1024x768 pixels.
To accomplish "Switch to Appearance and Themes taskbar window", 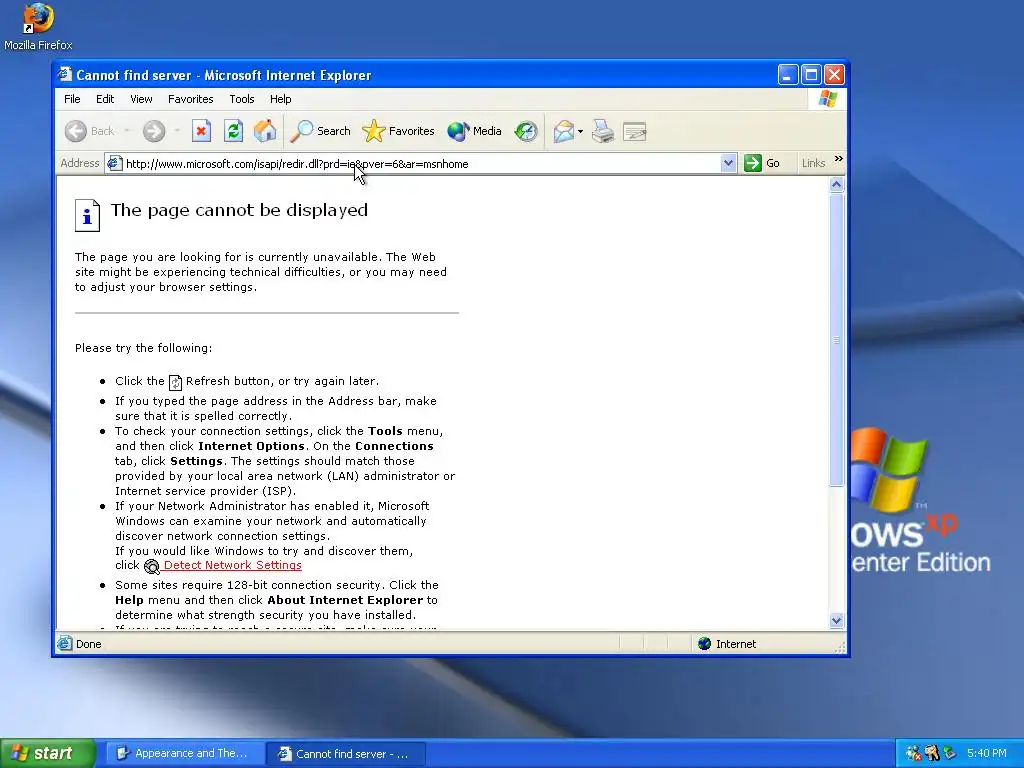I will (185, 754).
